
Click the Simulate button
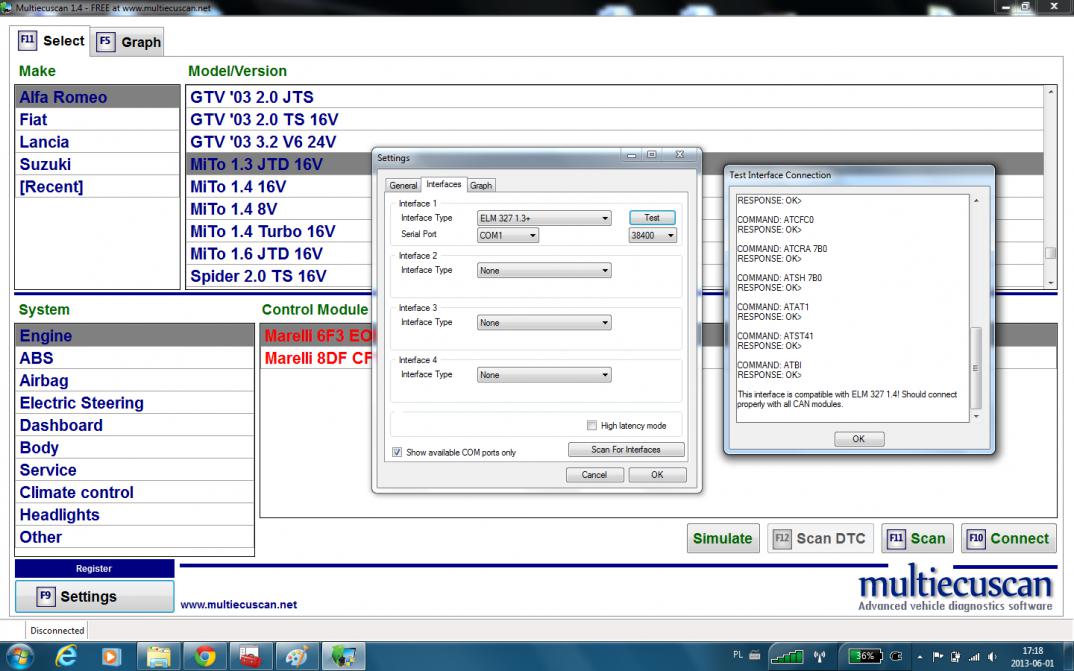coord(723,538)
